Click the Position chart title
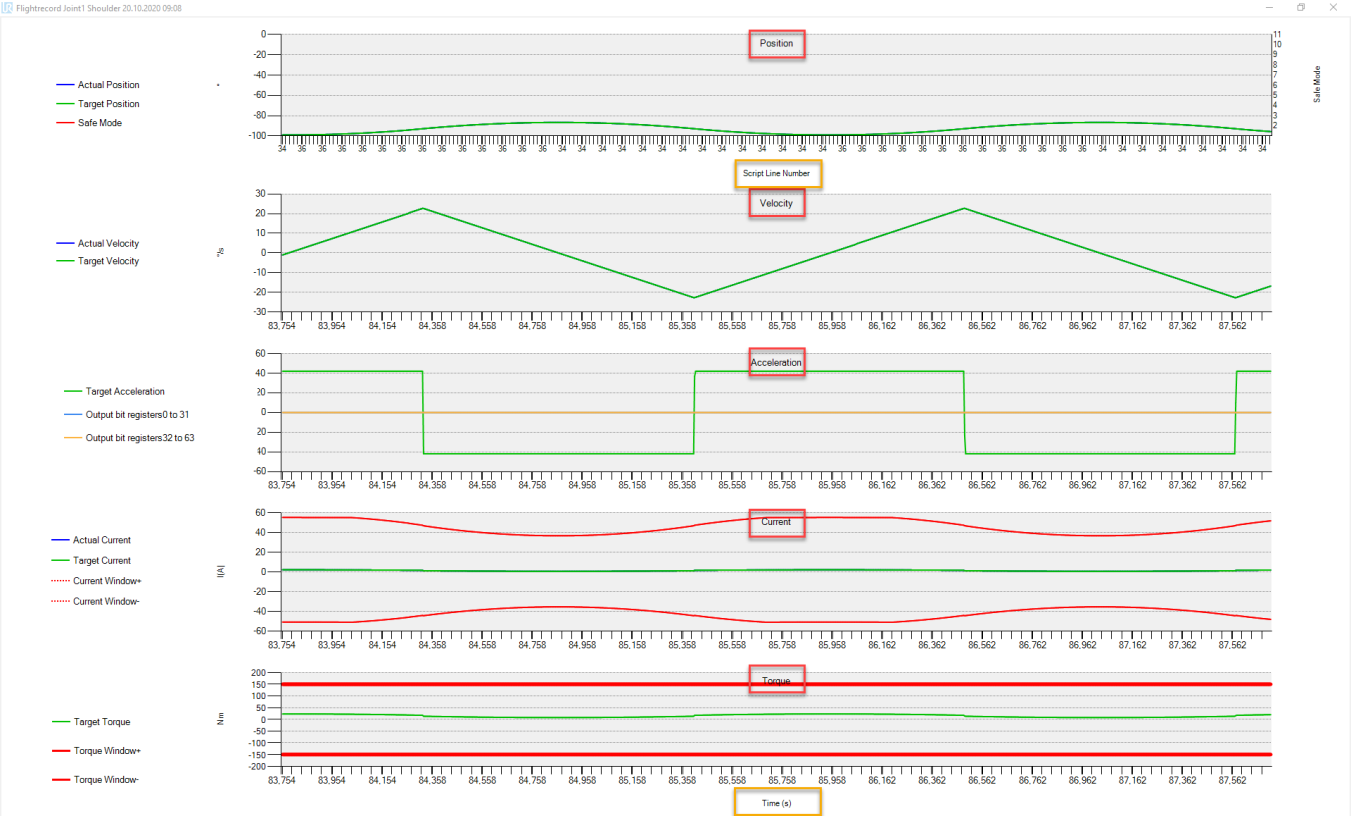Image resolution: width=1351 pixels, height=816 pixels. tap(777, 44)
